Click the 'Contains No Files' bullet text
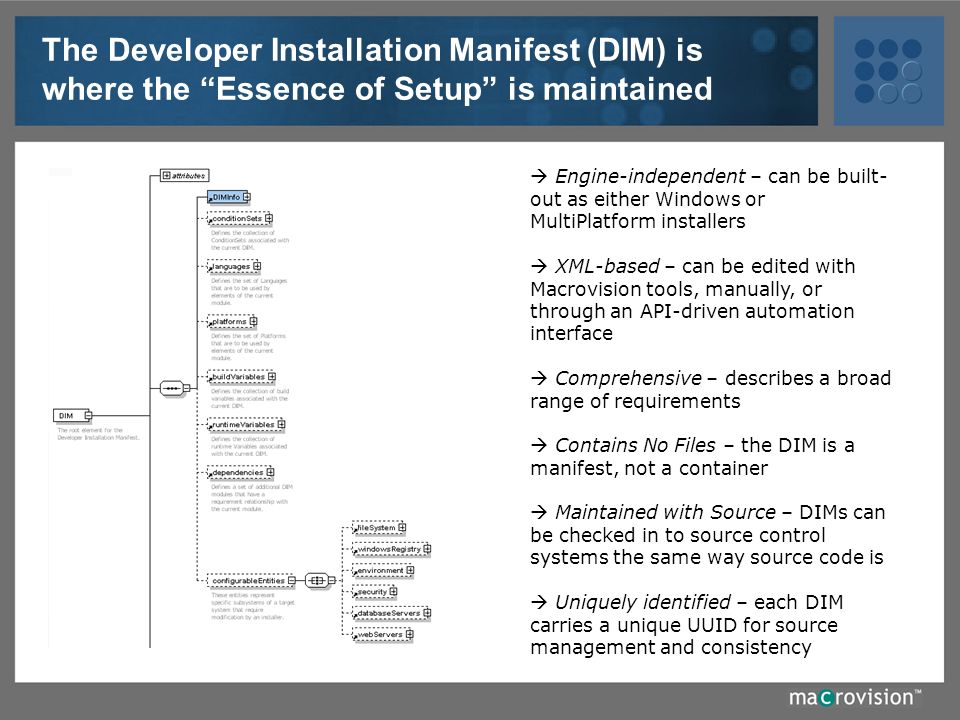Screen dimensions: 960x720 (692, 456)
